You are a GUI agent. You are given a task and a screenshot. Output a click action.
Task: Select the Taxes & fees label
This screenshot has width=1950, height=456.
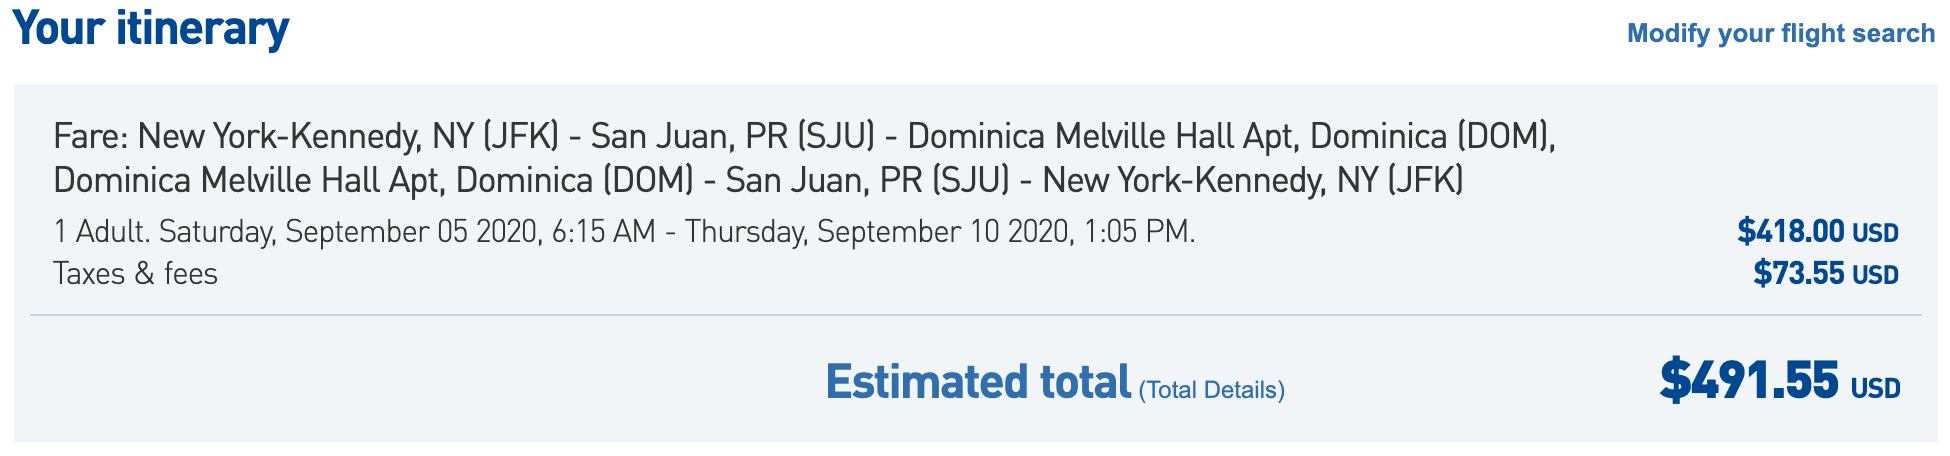pos(135,274)
